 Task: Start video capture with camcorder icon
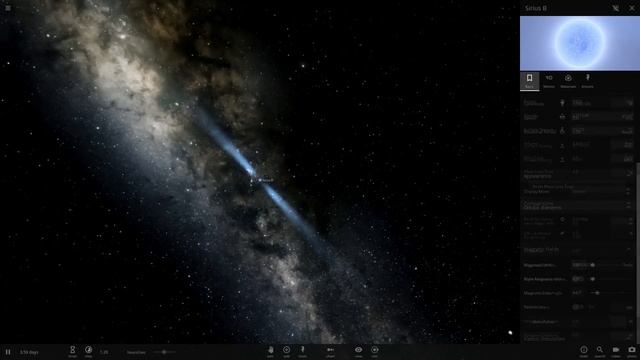point(616,351)
